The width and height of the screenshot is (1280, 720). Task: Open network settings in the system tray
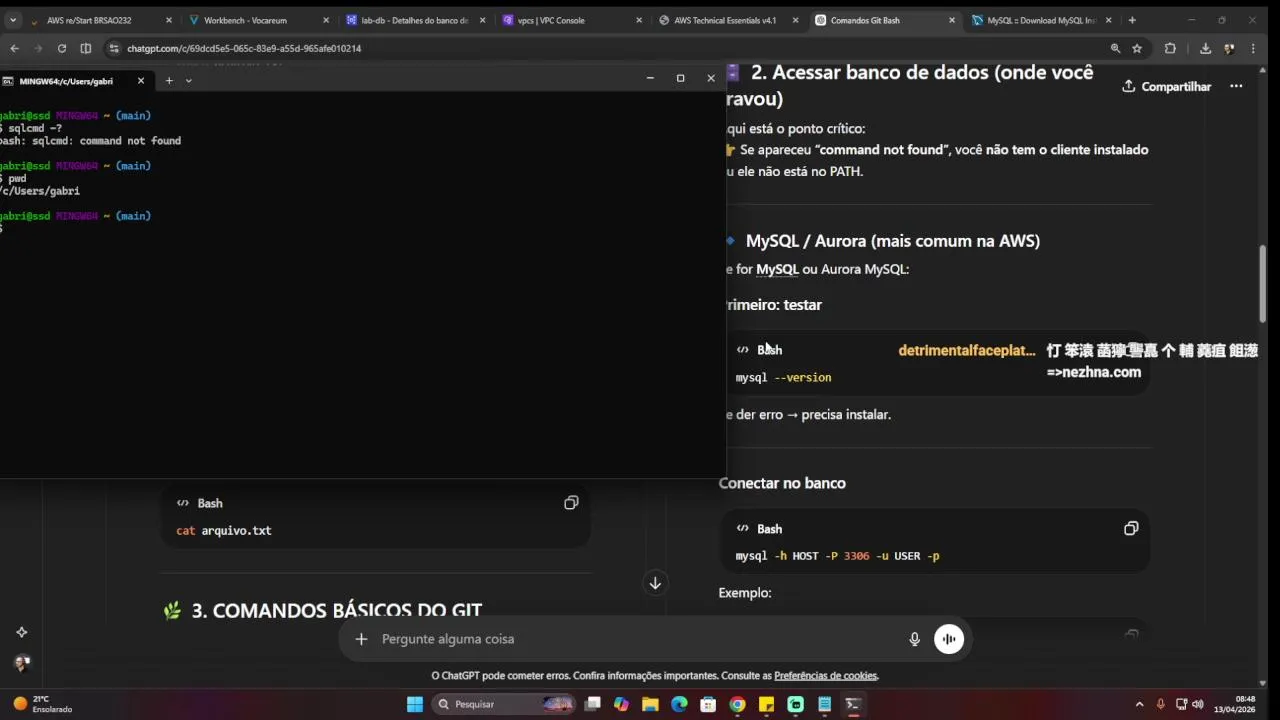(x=1181, y=704)
